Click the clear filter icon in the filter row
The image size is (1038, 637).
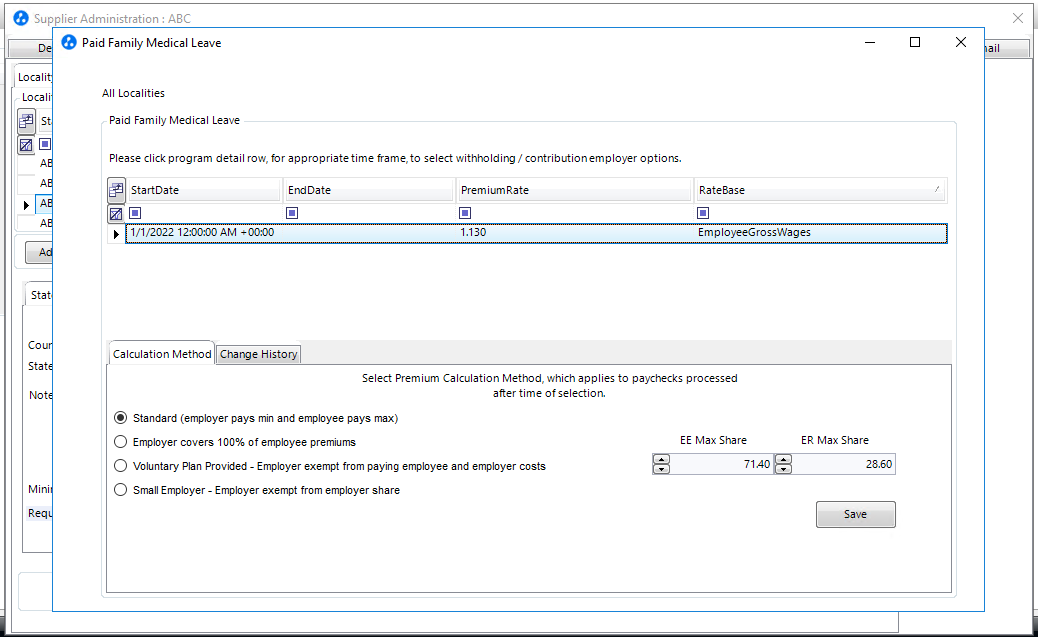(116, 213)
